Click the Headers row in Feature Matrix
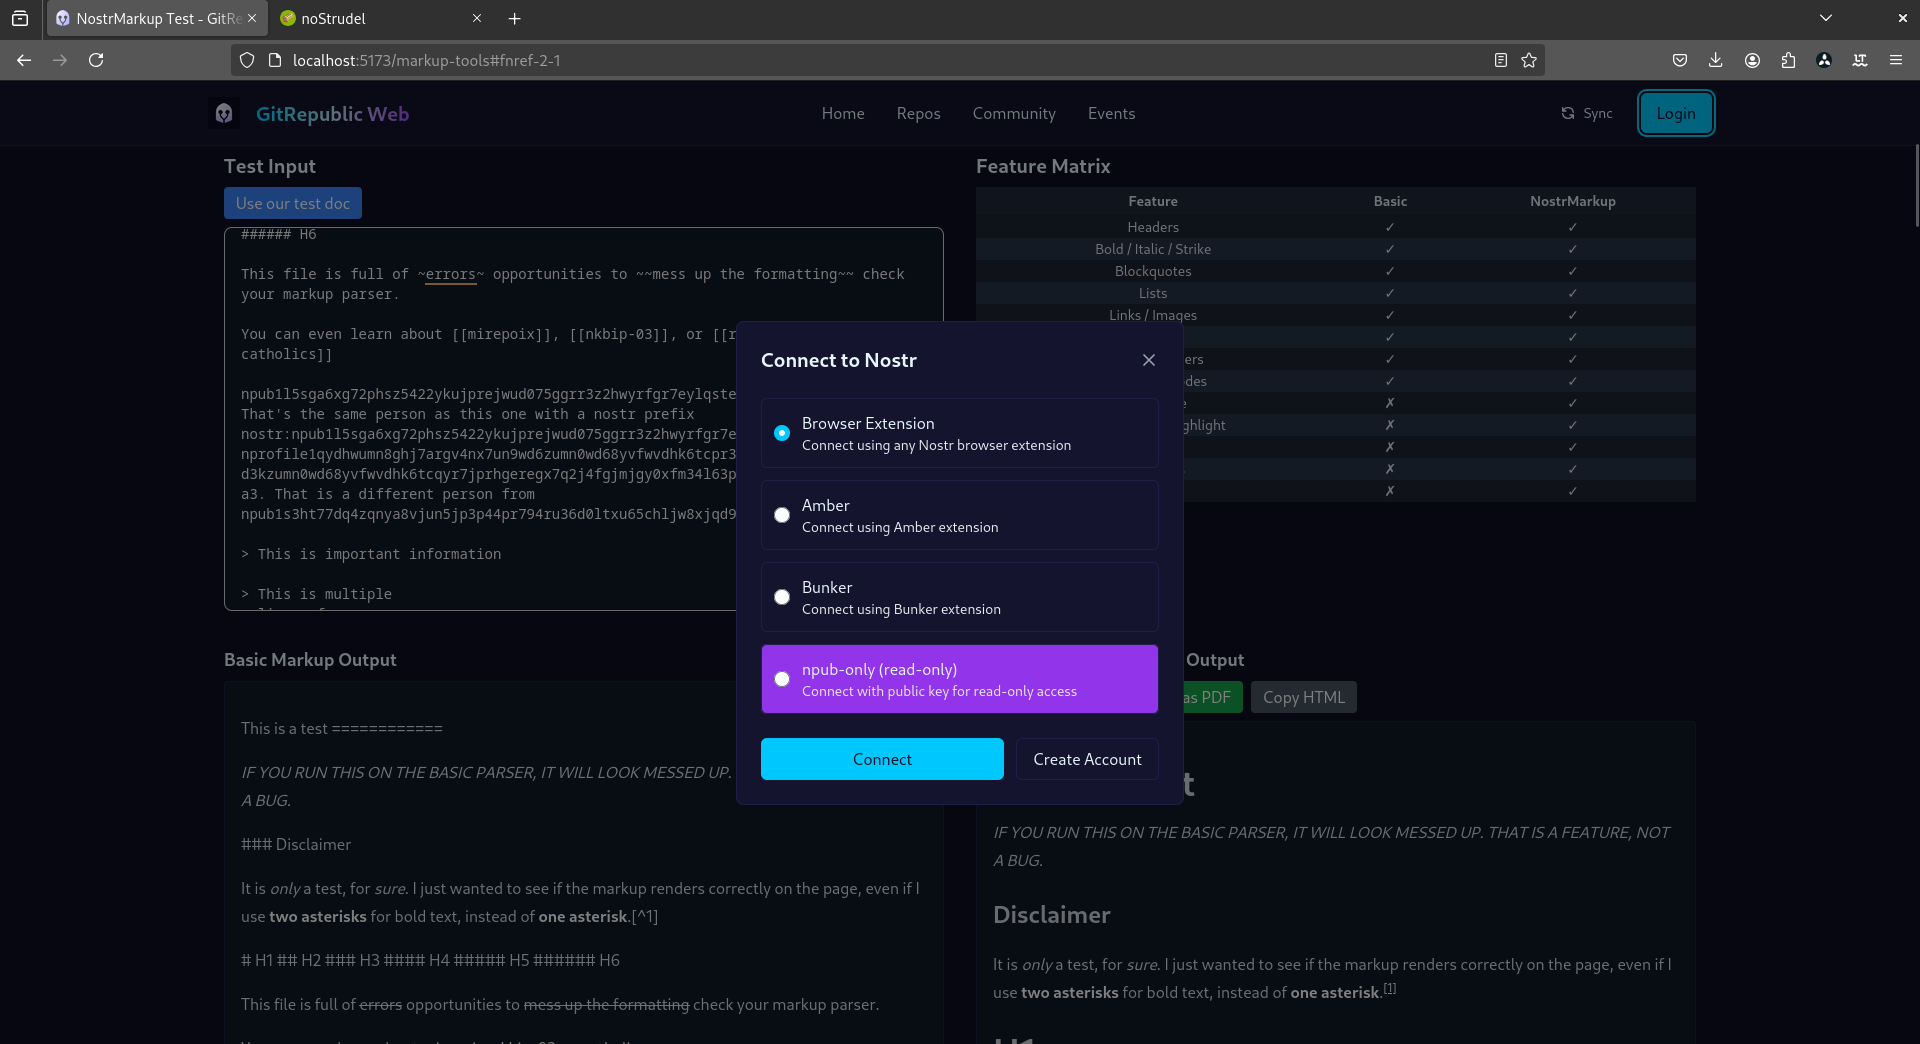Image resolution: width=1920 pixels, height=1044 pixels. (1335, 227)
